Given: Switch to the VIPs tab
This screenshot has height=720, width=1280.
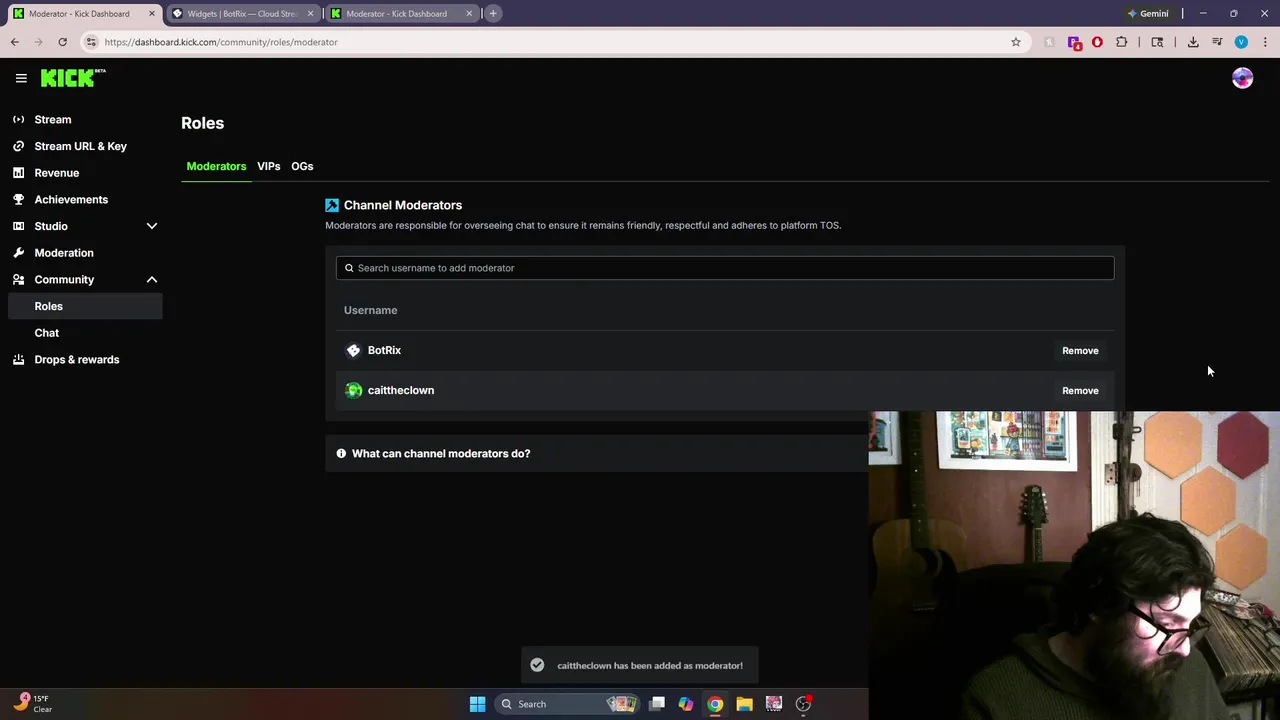Looking at the screenshot, I should coord(268,166).
